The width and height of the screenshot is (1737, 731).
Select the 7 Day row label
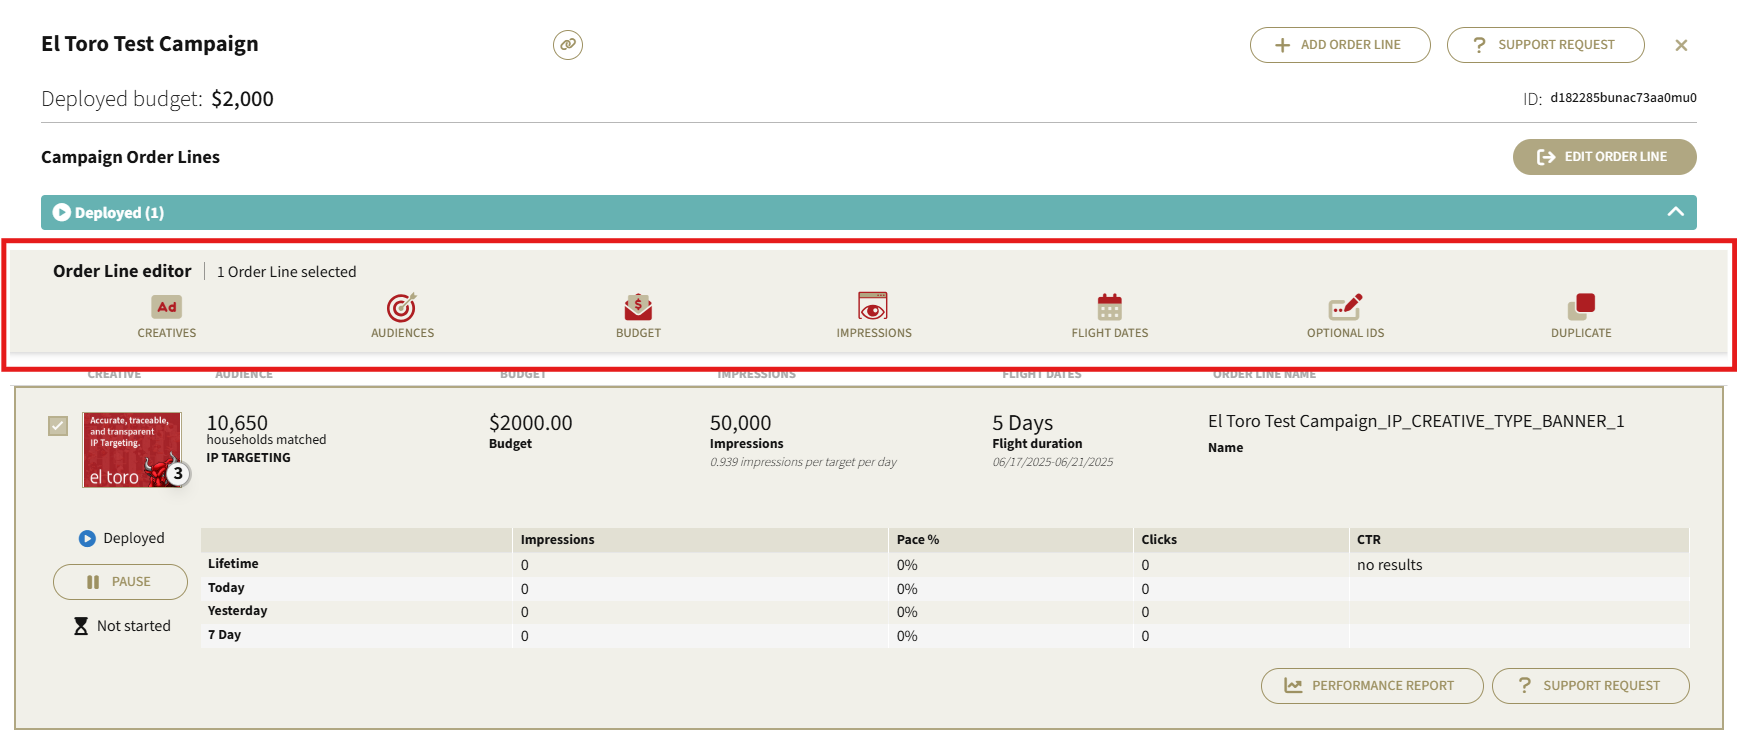224,635
